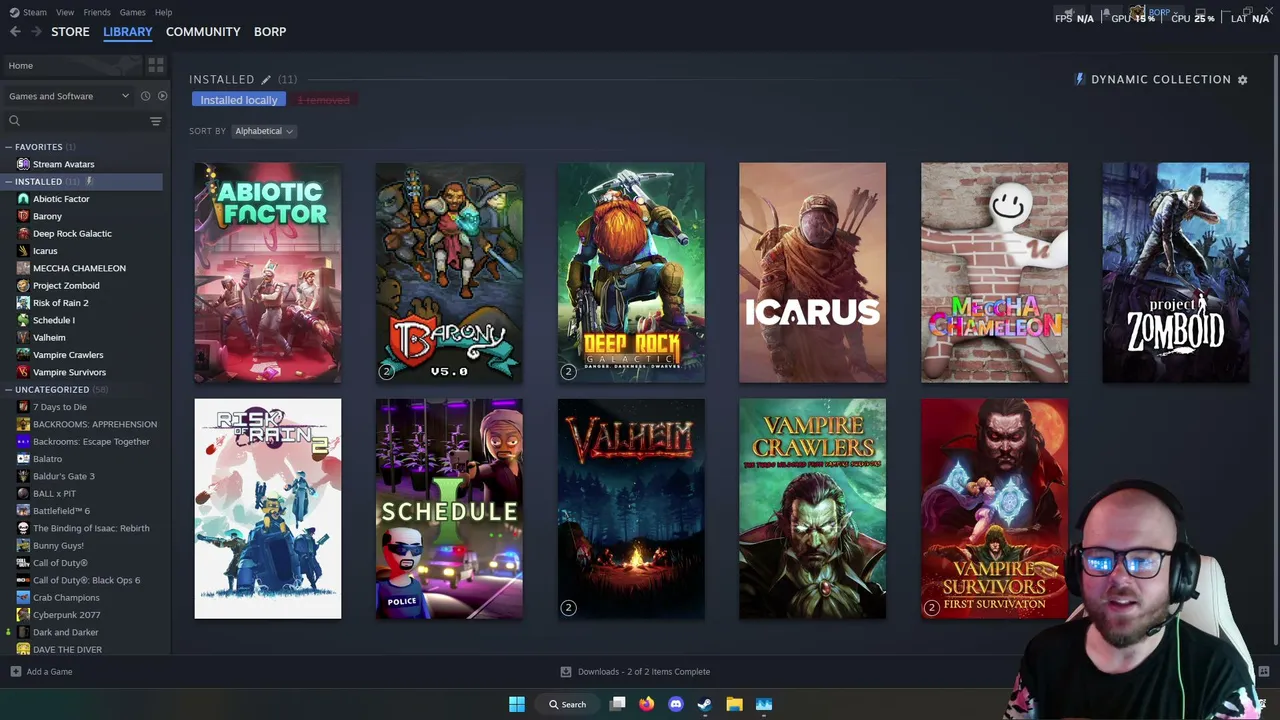This screenshot has height=720, width=1280.
Task: Click the Abiotic Factor icon in the sidebar
Action: [x=23, y=199]
